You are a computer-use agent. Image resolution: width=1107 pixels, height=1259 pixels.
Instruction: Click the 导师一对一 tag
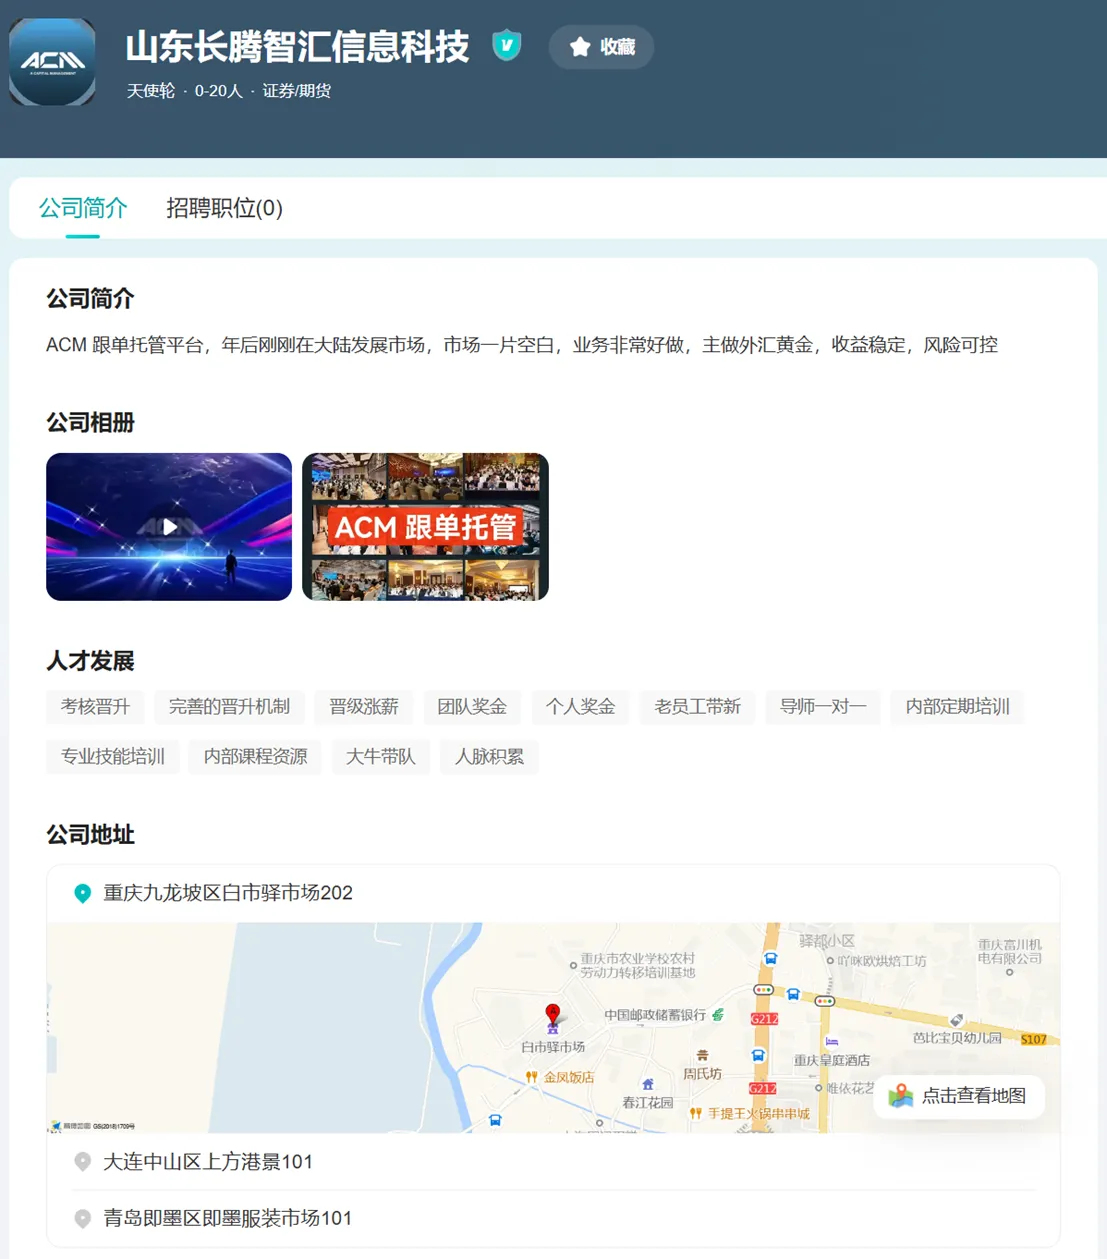pyautogui.click(x=823, y=707)
